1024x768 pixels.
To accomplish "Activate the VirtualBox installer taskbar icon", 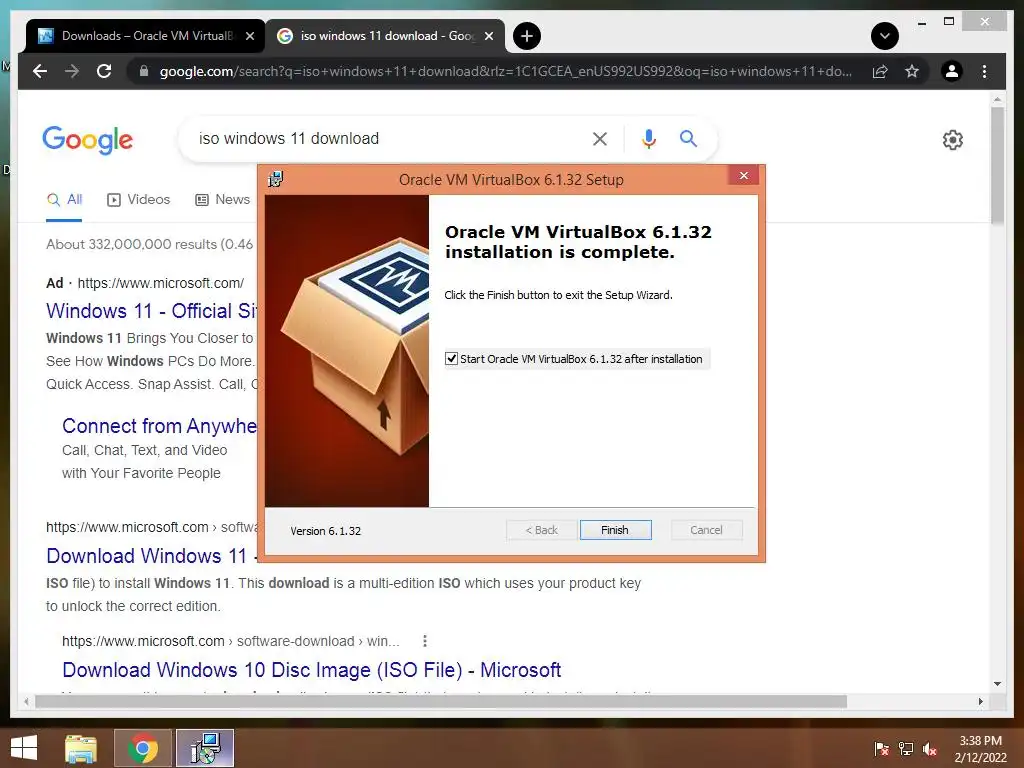I will click(x=205, y=748).
